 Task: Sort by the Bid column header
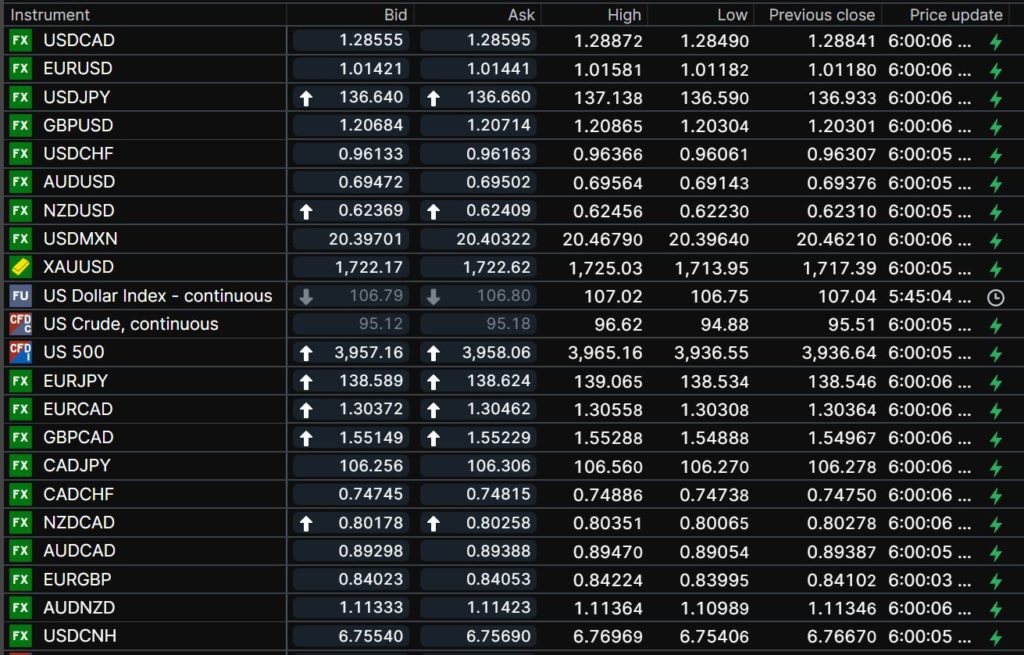click(x=395, y=15)
